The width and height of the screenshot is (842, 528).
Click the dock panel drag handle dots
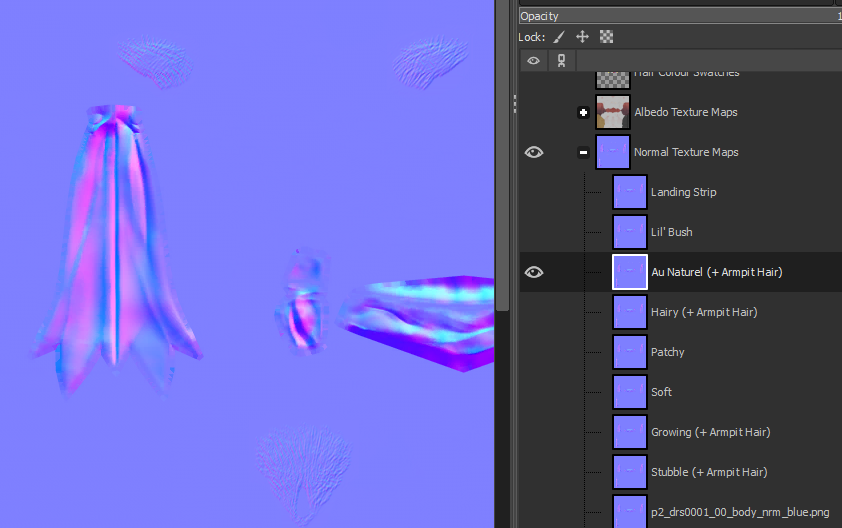514,104
